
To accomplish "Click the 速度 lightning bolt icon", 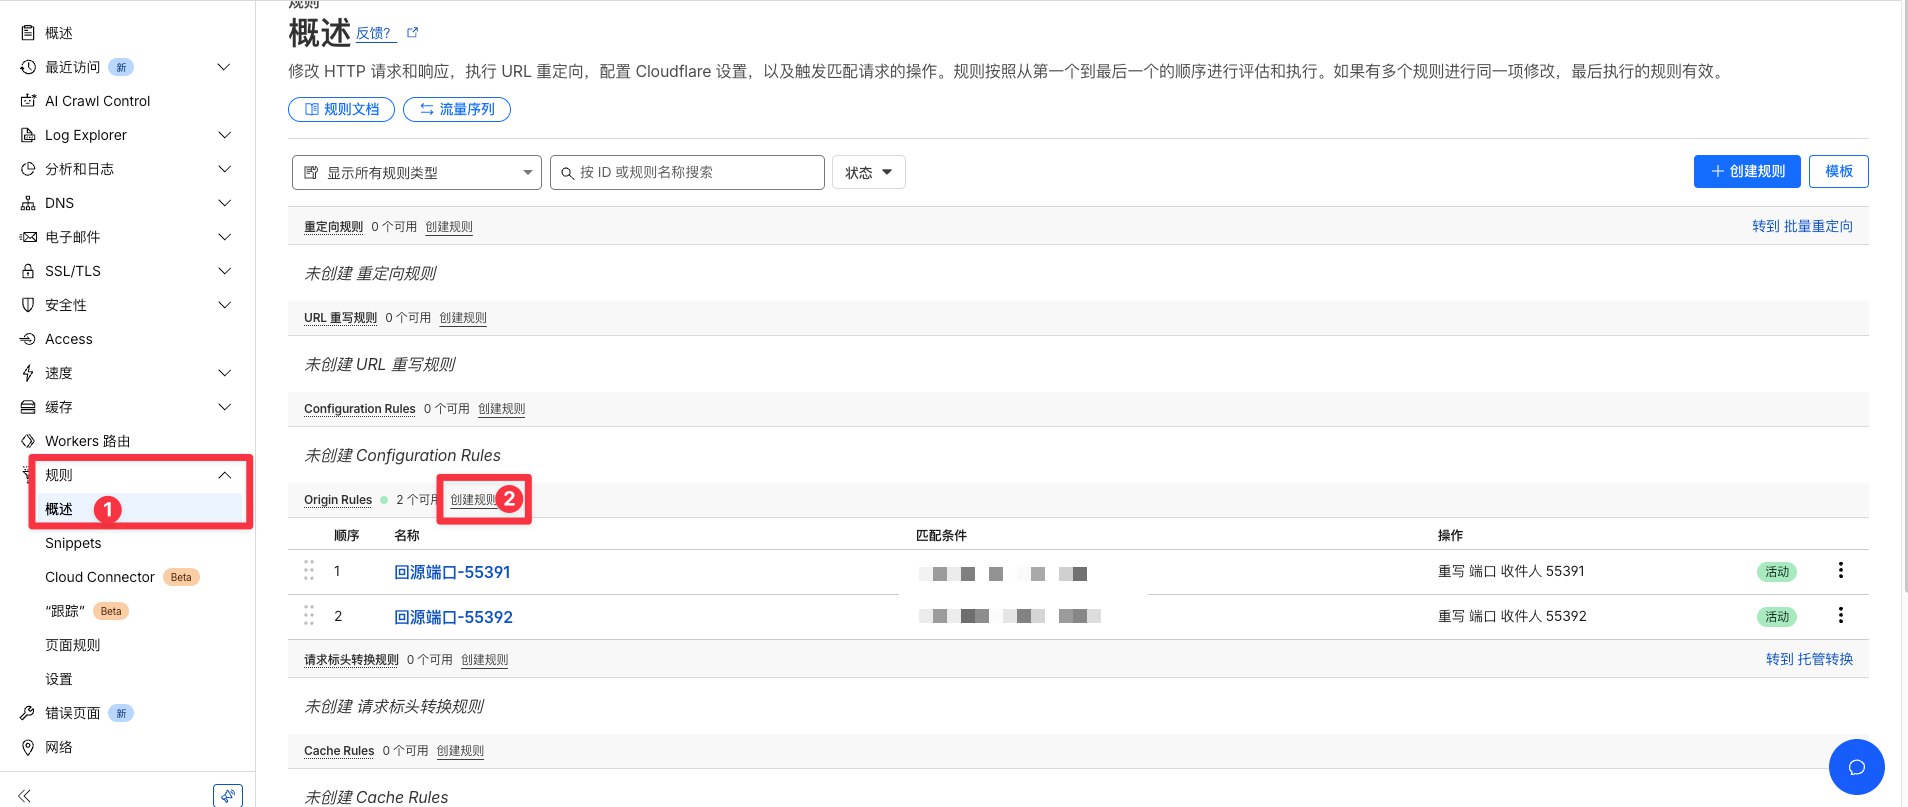I will (x=28, y=373).
